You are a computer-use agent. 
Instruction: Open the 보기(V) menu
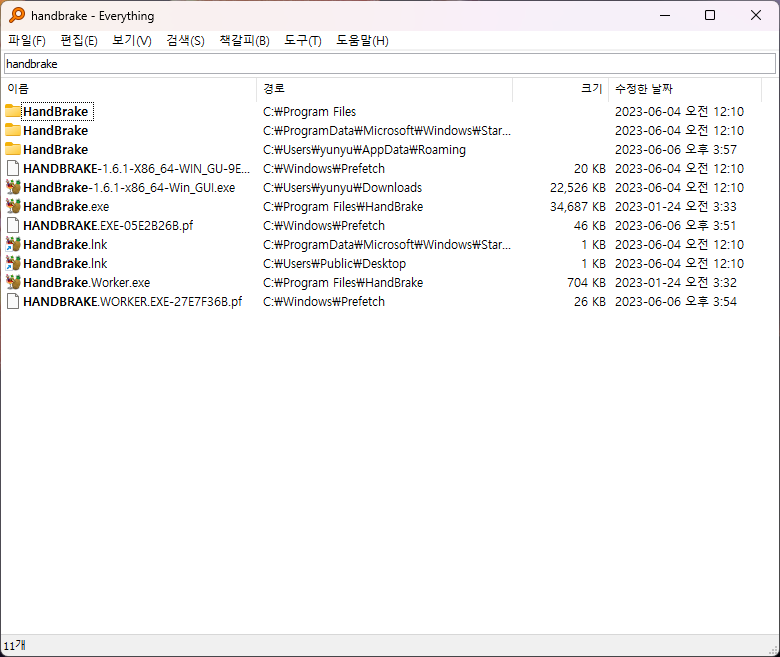[x=132, y=41]
